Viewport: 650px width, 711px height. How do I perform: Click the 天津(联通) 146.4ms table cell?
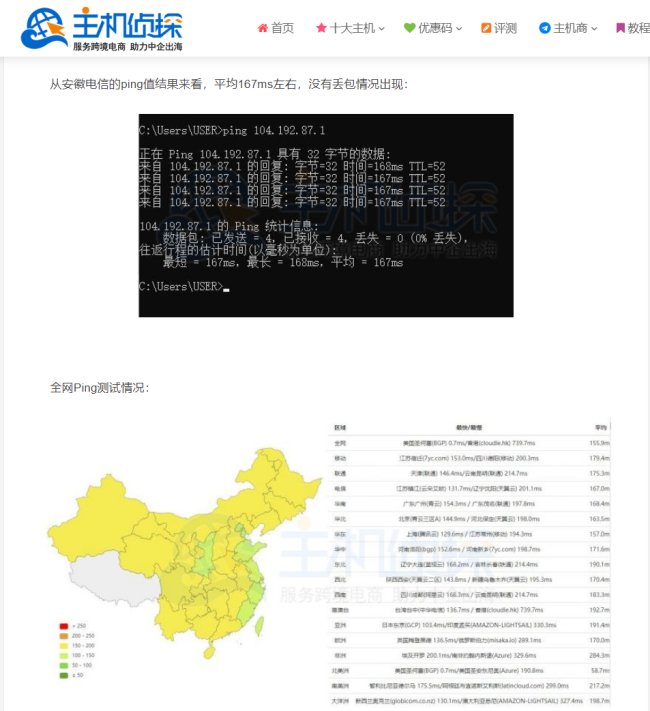469,473
